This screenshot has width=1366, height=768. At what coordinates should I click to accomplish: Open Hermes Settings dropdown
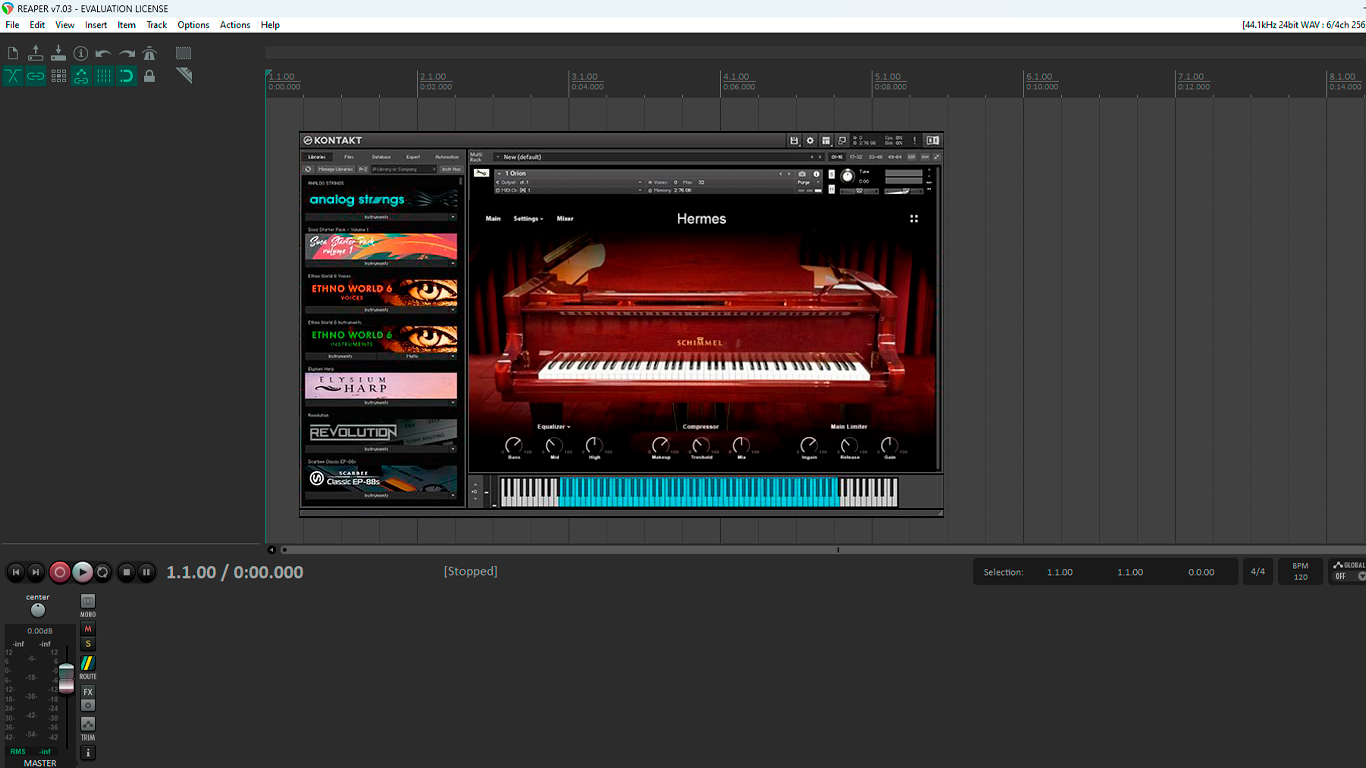coord(528,219)
